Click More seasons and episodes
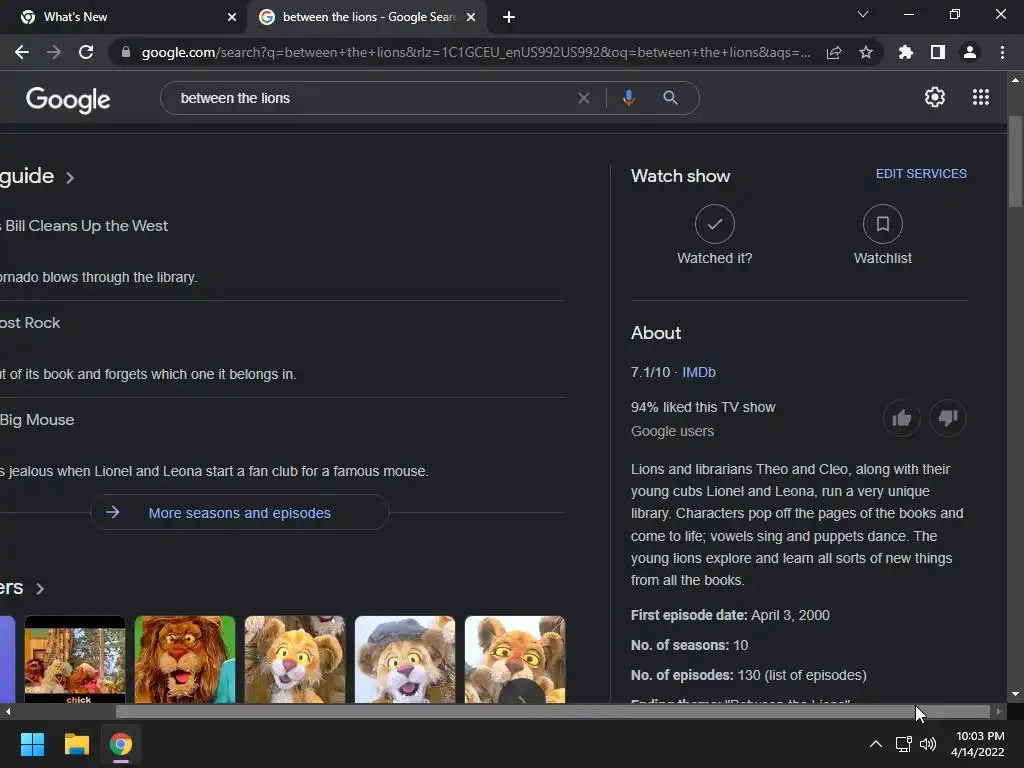The image size is (1024, 768). 240,513
